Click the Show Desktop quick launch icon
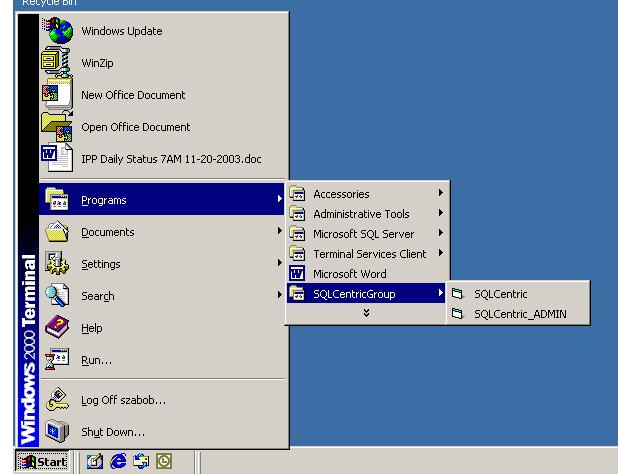Image resolution: width=618 pixels, height=474 pixels. click(x=95, y=461)
